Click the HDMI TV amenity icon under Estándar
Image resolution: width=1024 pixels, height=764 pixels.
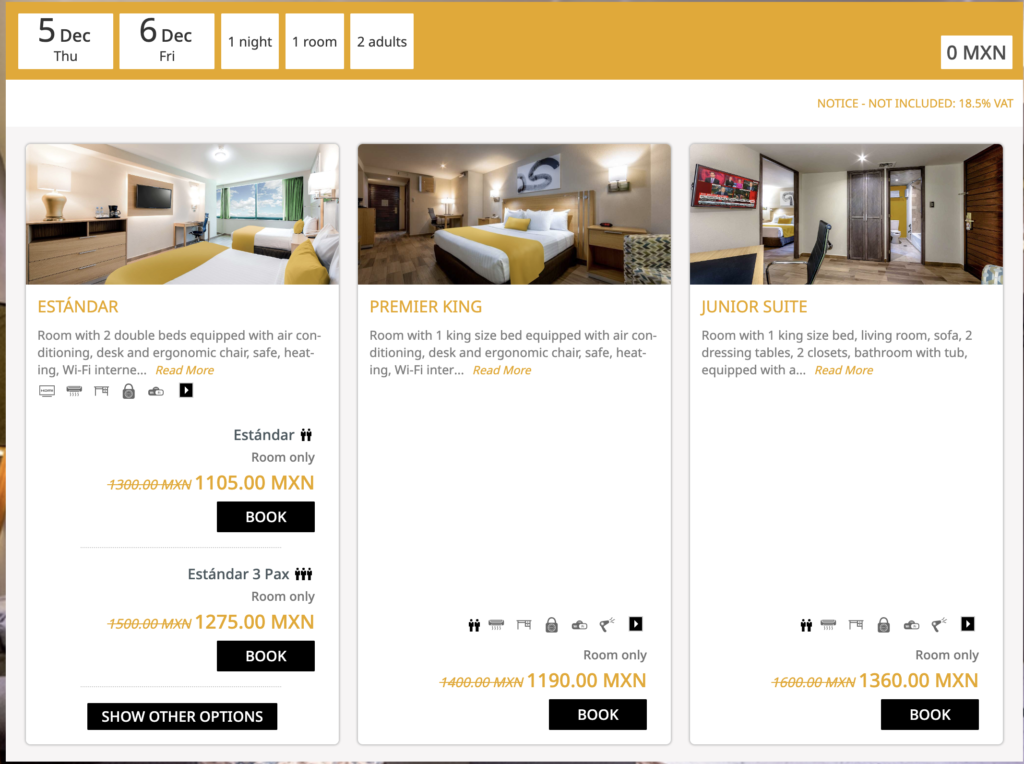pyautogui.click(x=47, y=391)
